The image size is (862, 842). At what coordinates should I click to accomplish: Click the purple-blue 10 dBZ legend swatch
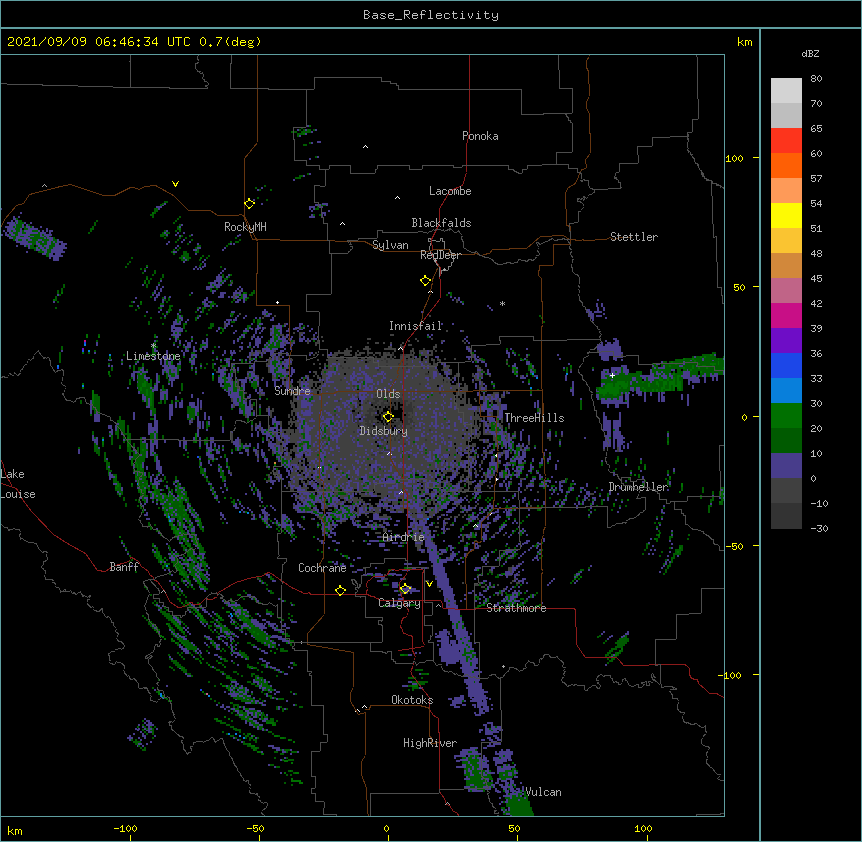786,466
